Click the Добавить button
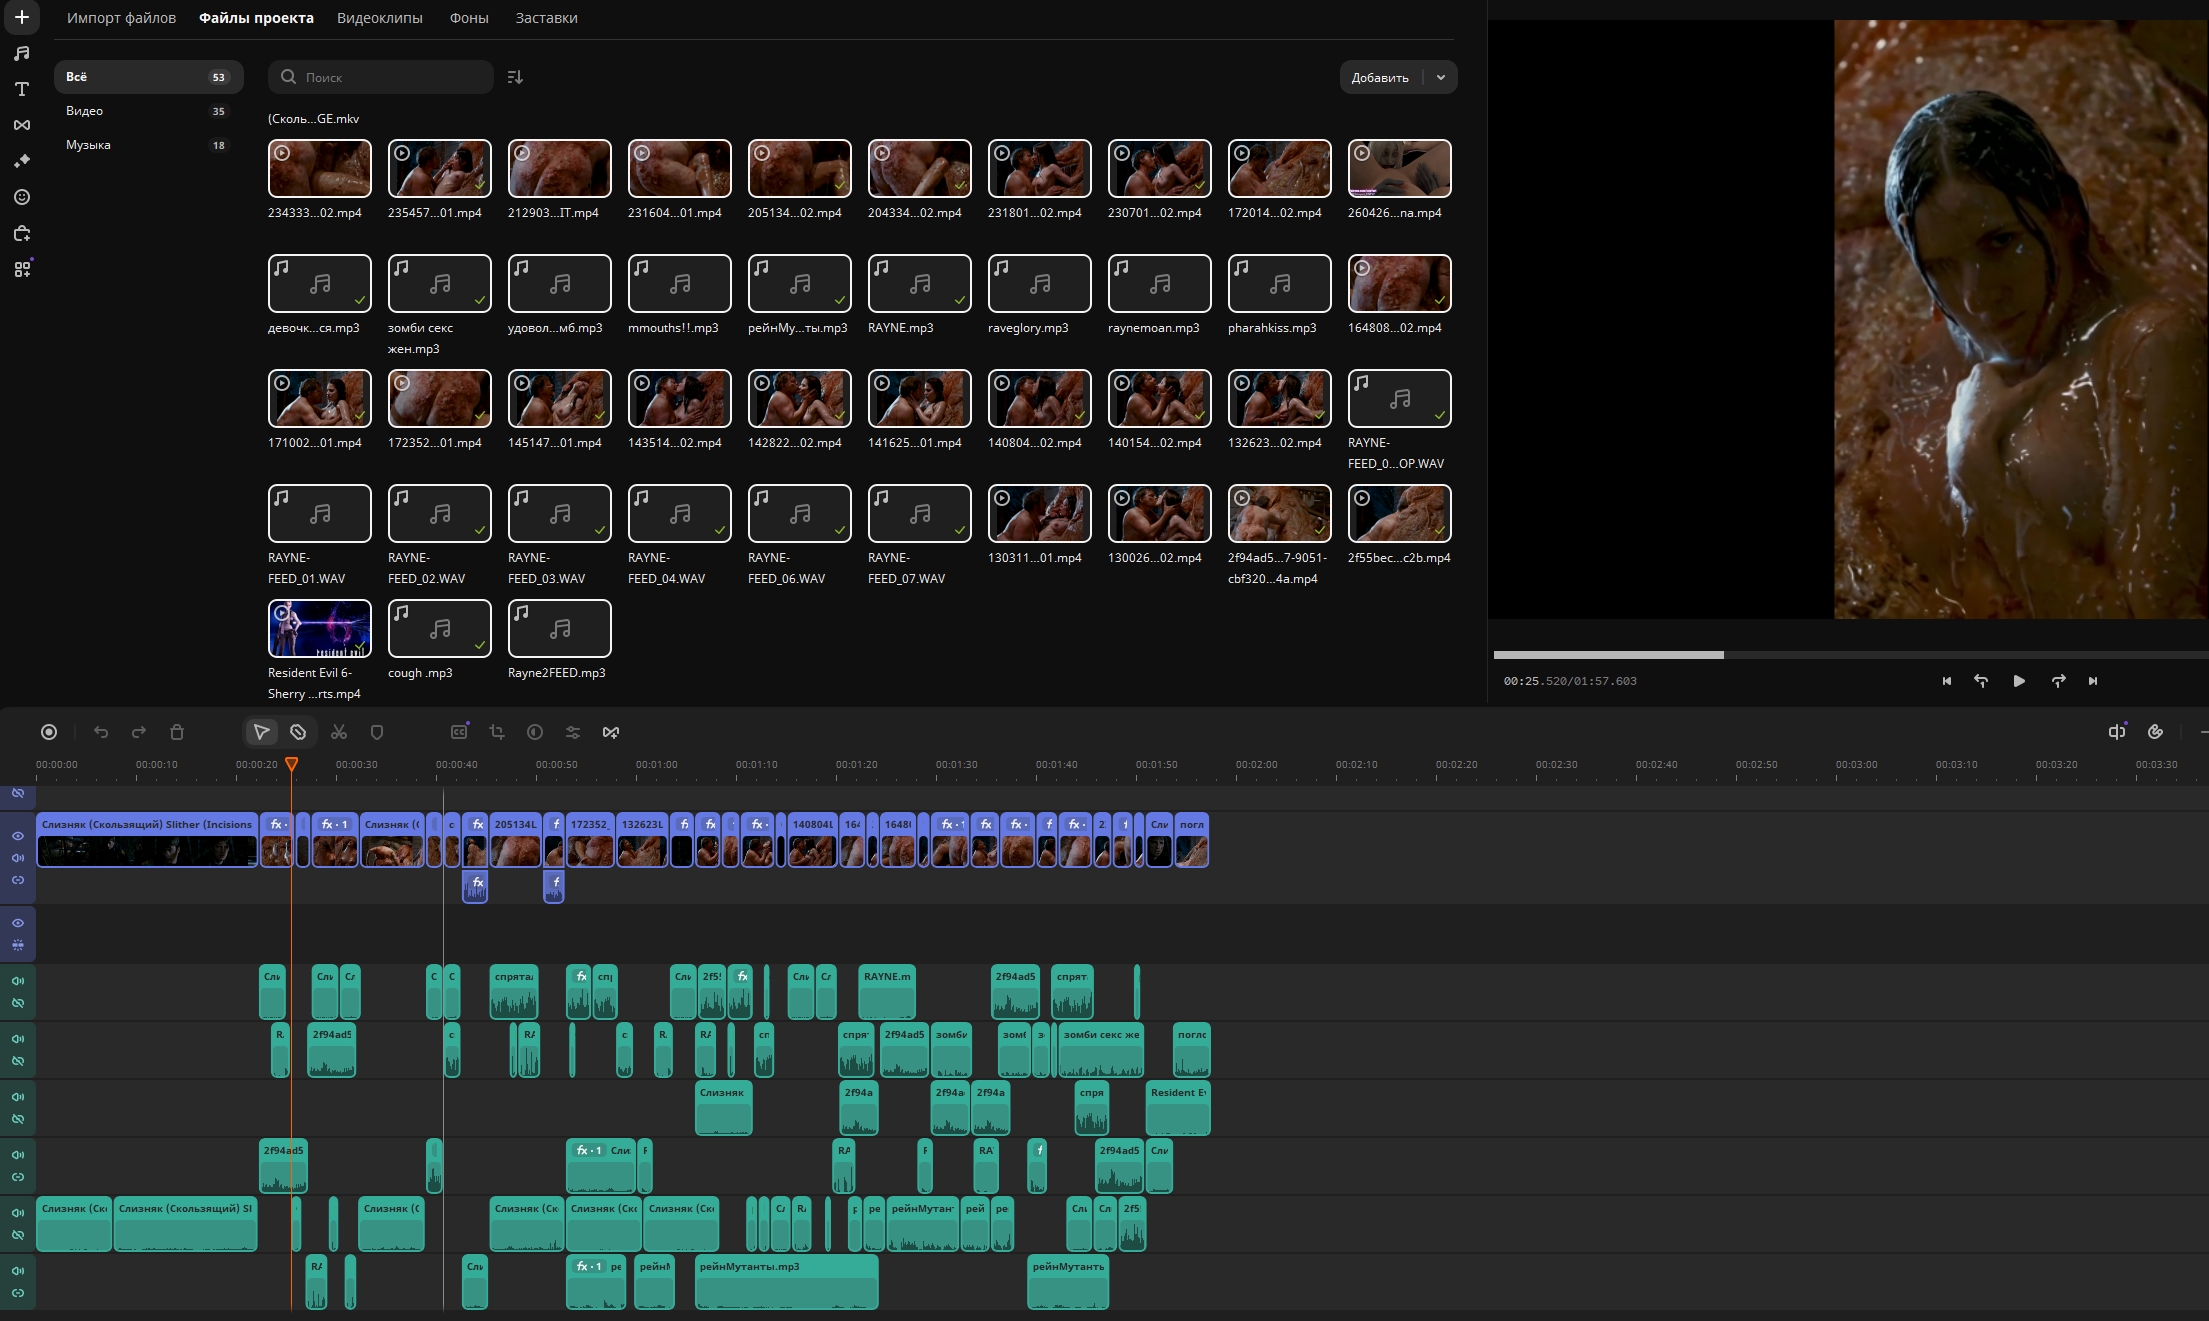 pyautogui.click(x=1380, y=77)
